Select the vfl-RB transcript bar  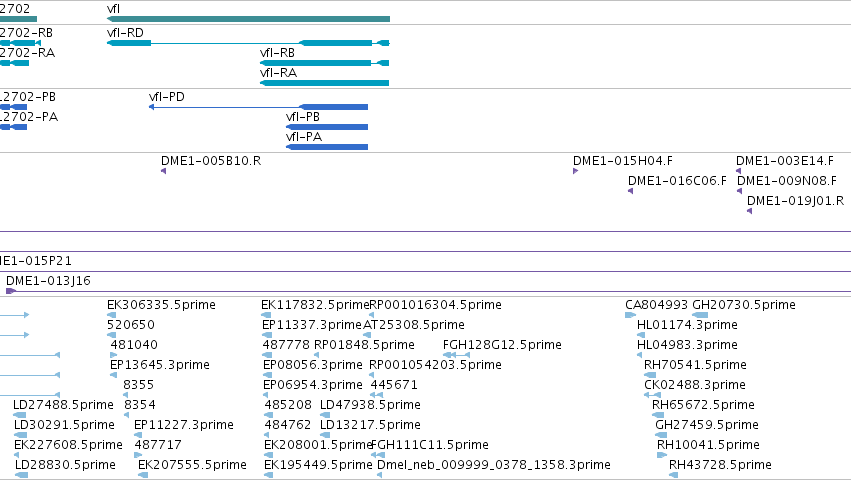[325, 63]
